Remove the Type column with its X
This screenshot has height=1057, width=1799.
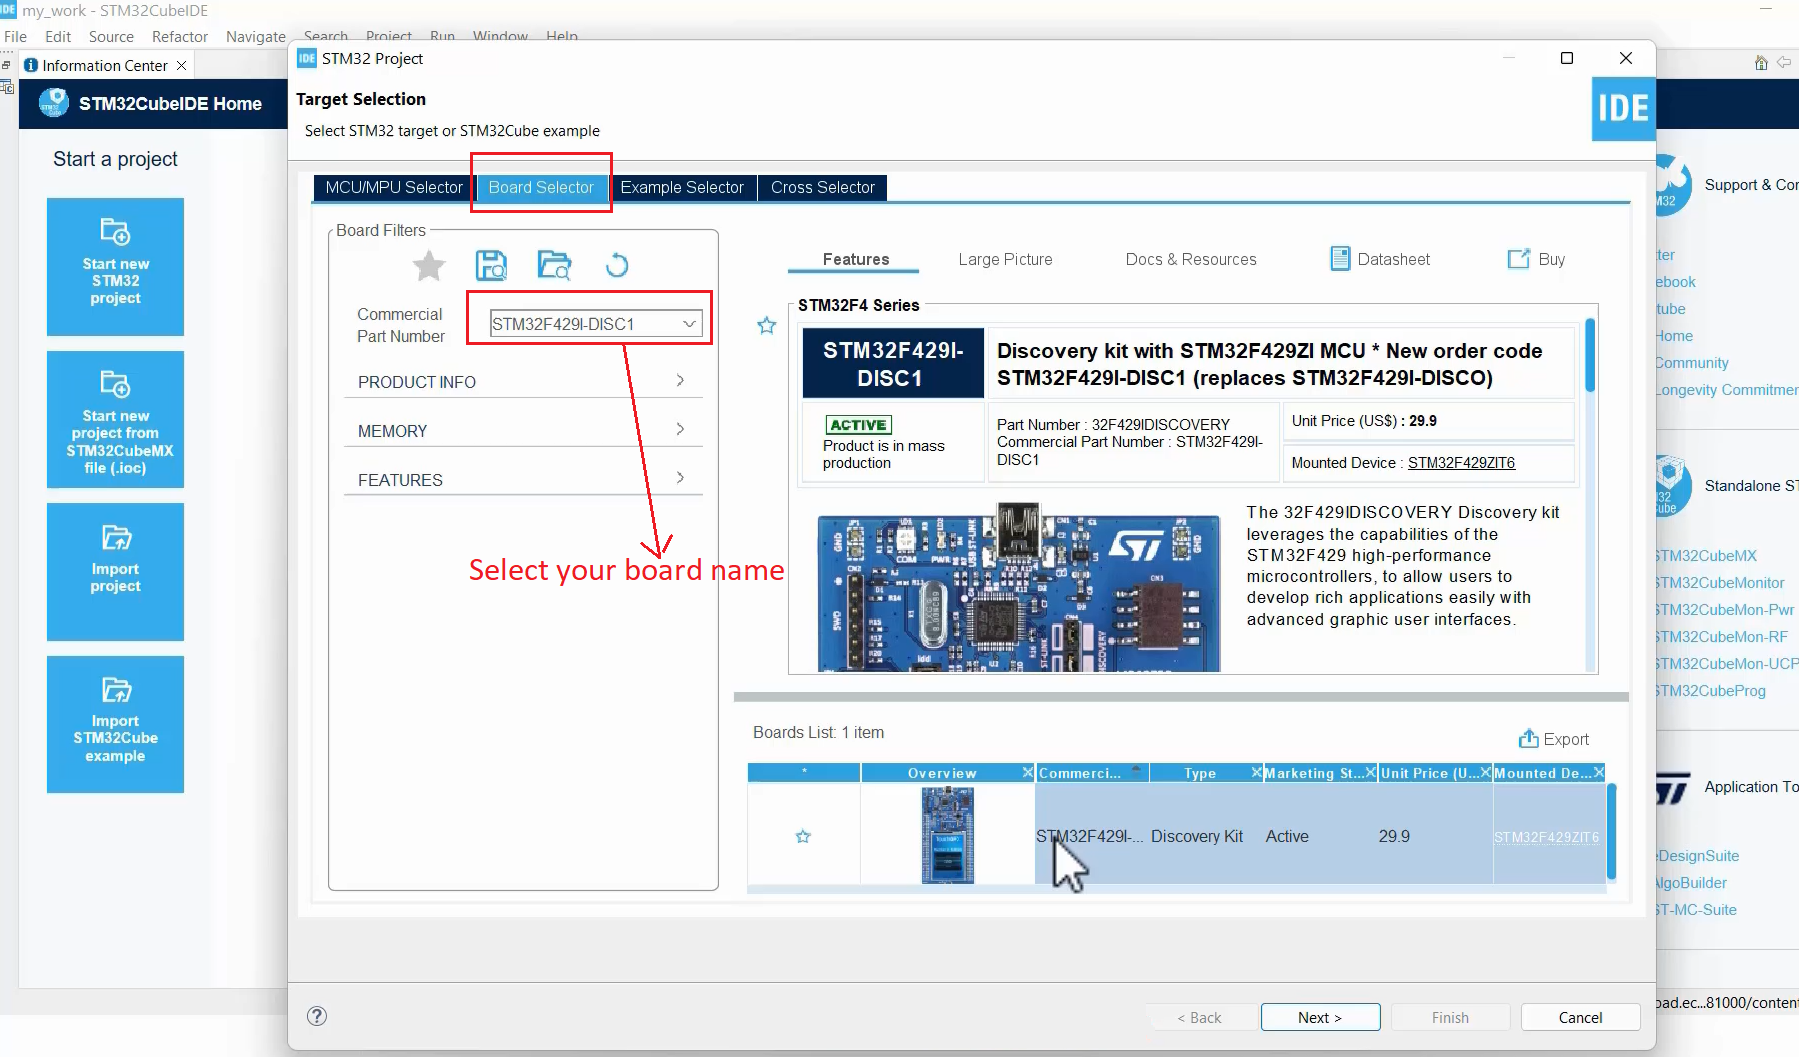[x=1257, y=773]
